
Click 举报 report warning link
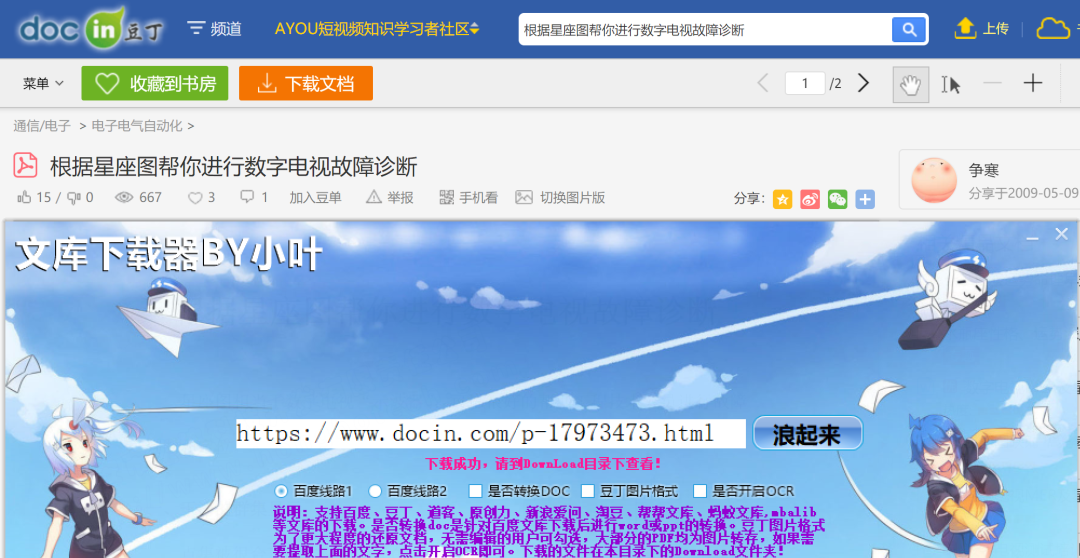[x=390, y=198]
